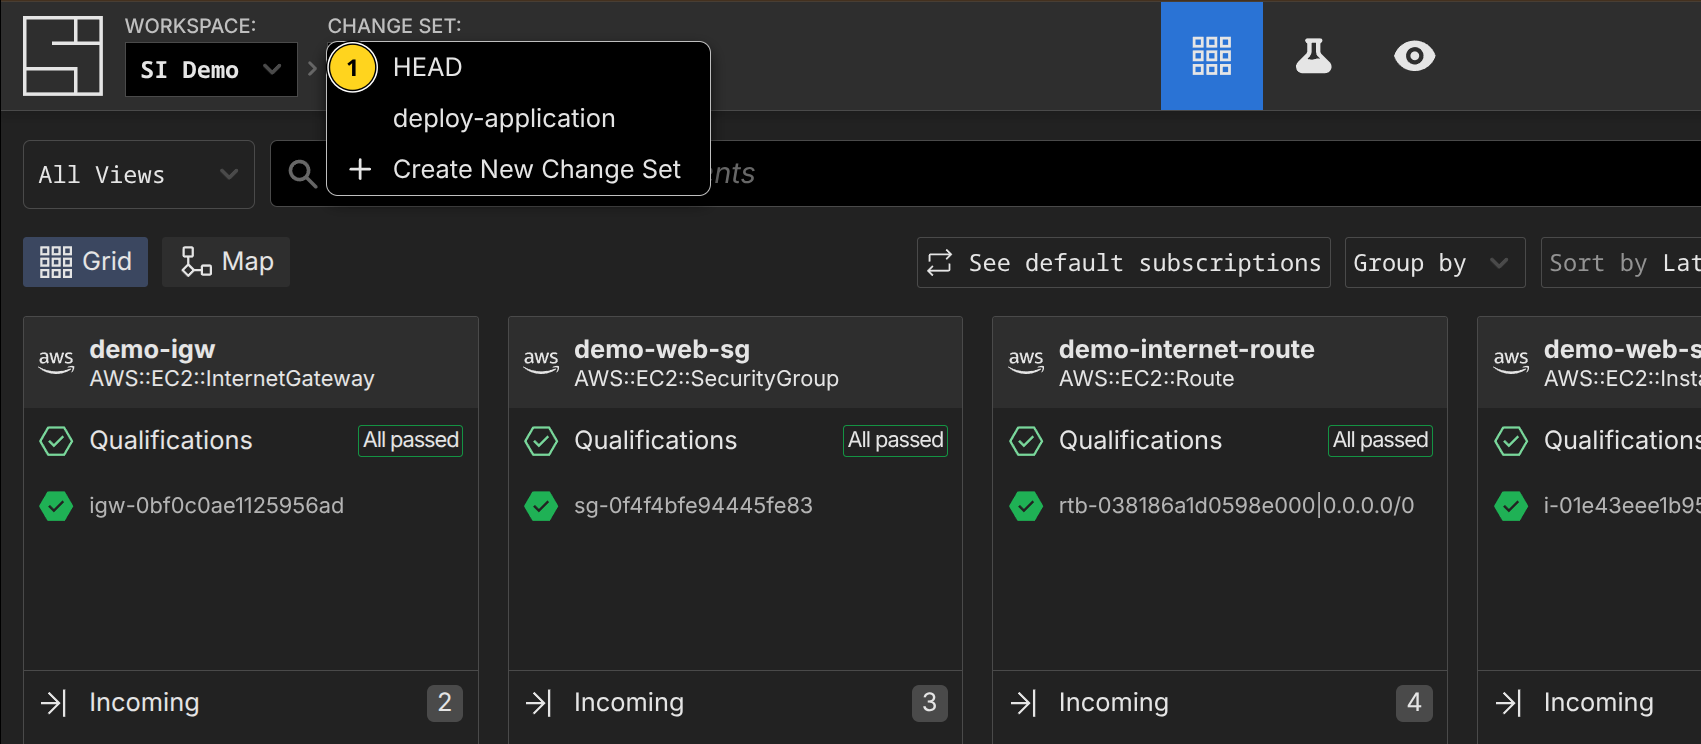Screen dimensions: 1701x744
Task: Open the grid components view icon
Action: tap(1211, 56)
